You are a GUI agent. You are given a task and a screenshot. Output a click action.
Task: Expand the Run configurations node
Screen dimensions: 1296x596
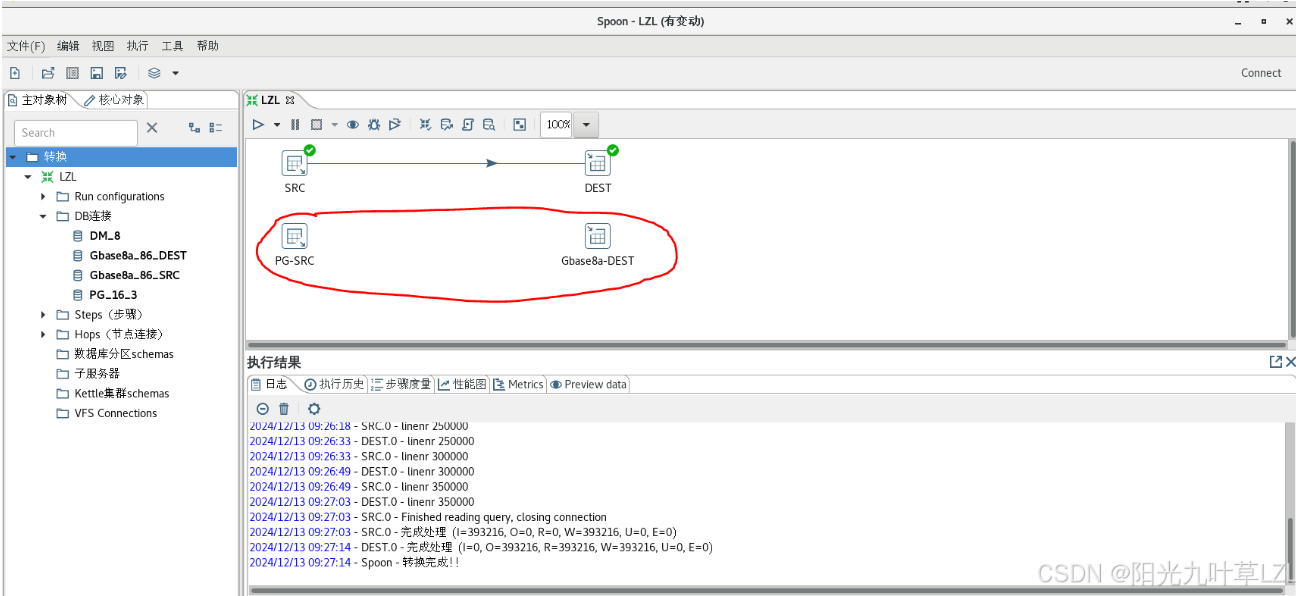click(x=43, y=197)
